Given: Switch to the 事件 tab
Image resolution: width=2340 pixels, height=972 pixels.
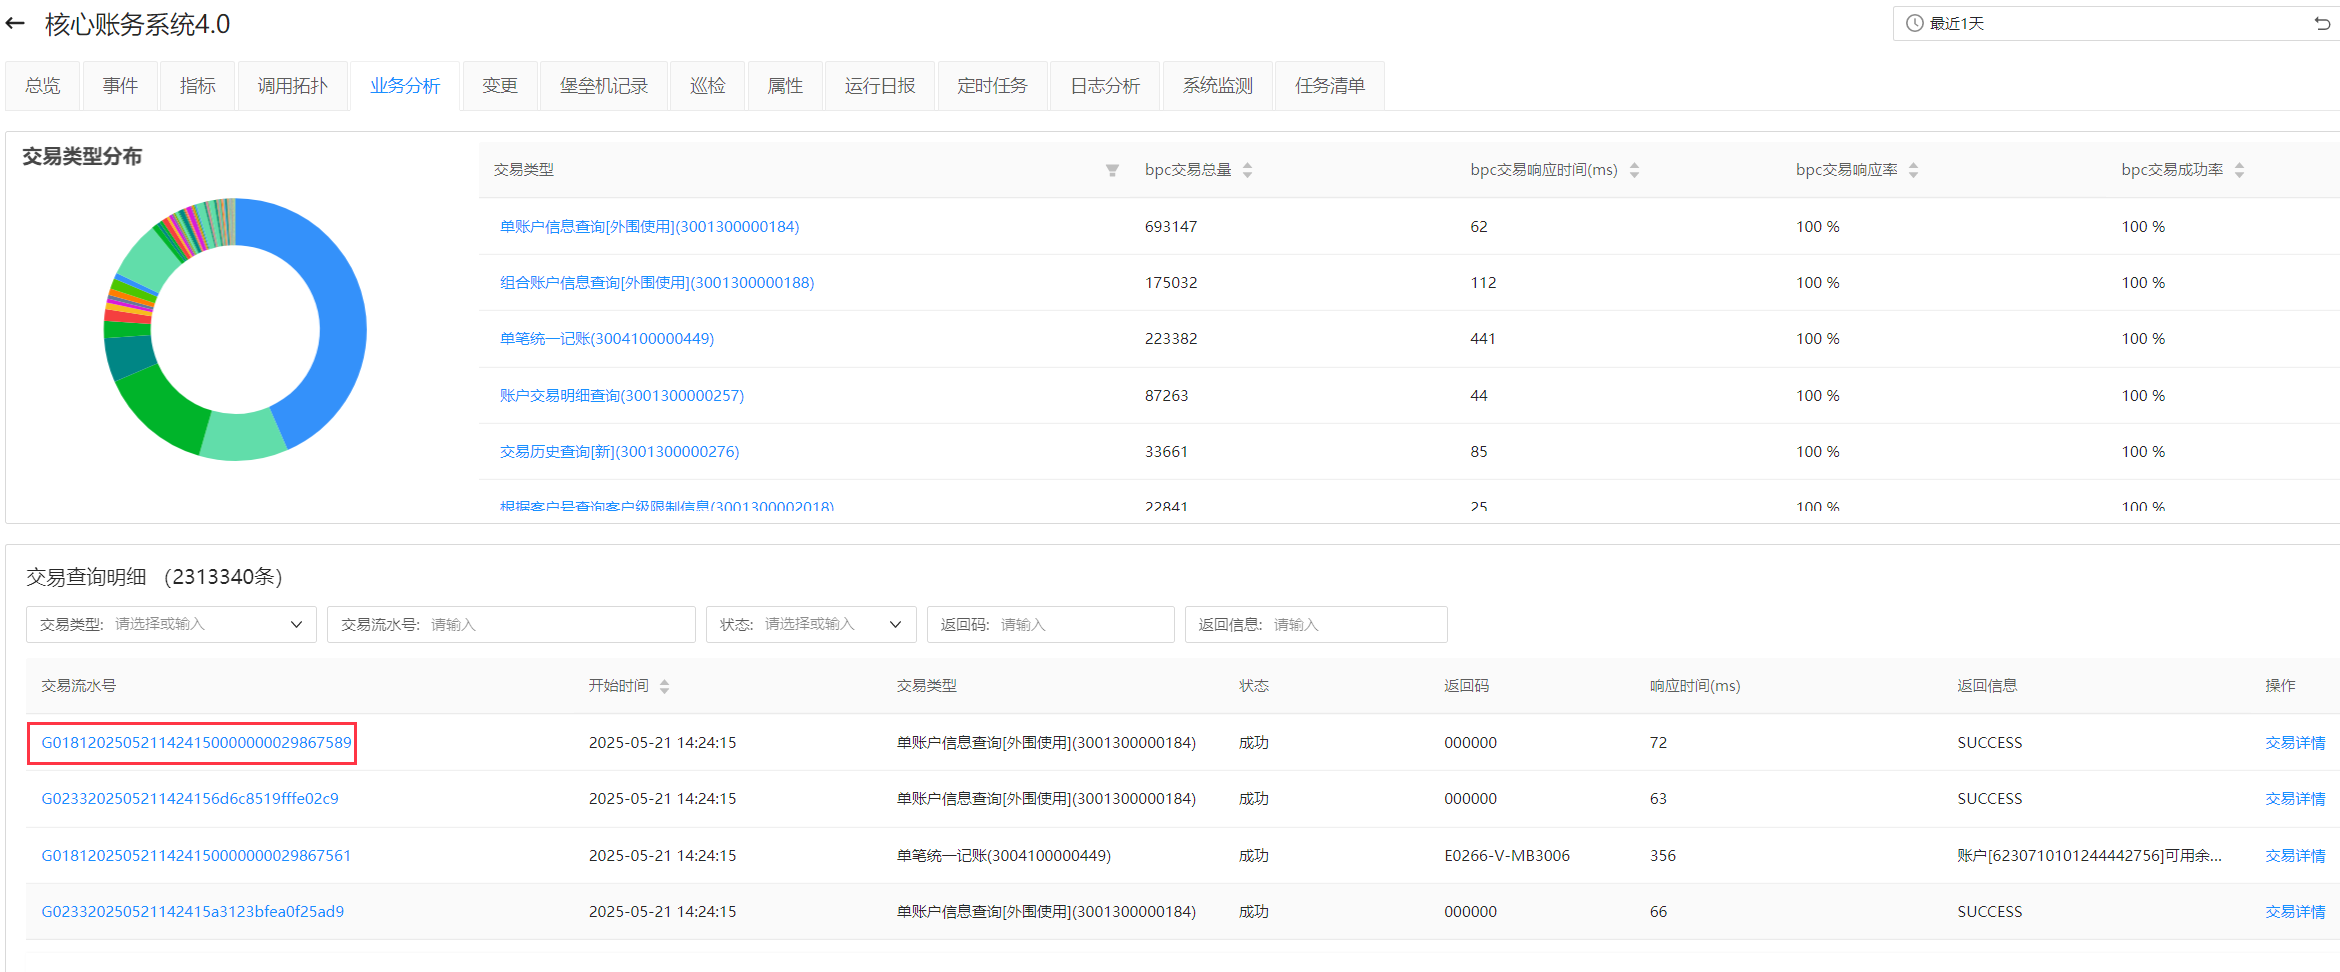Looking at the screenshot, I should point(120,86).
